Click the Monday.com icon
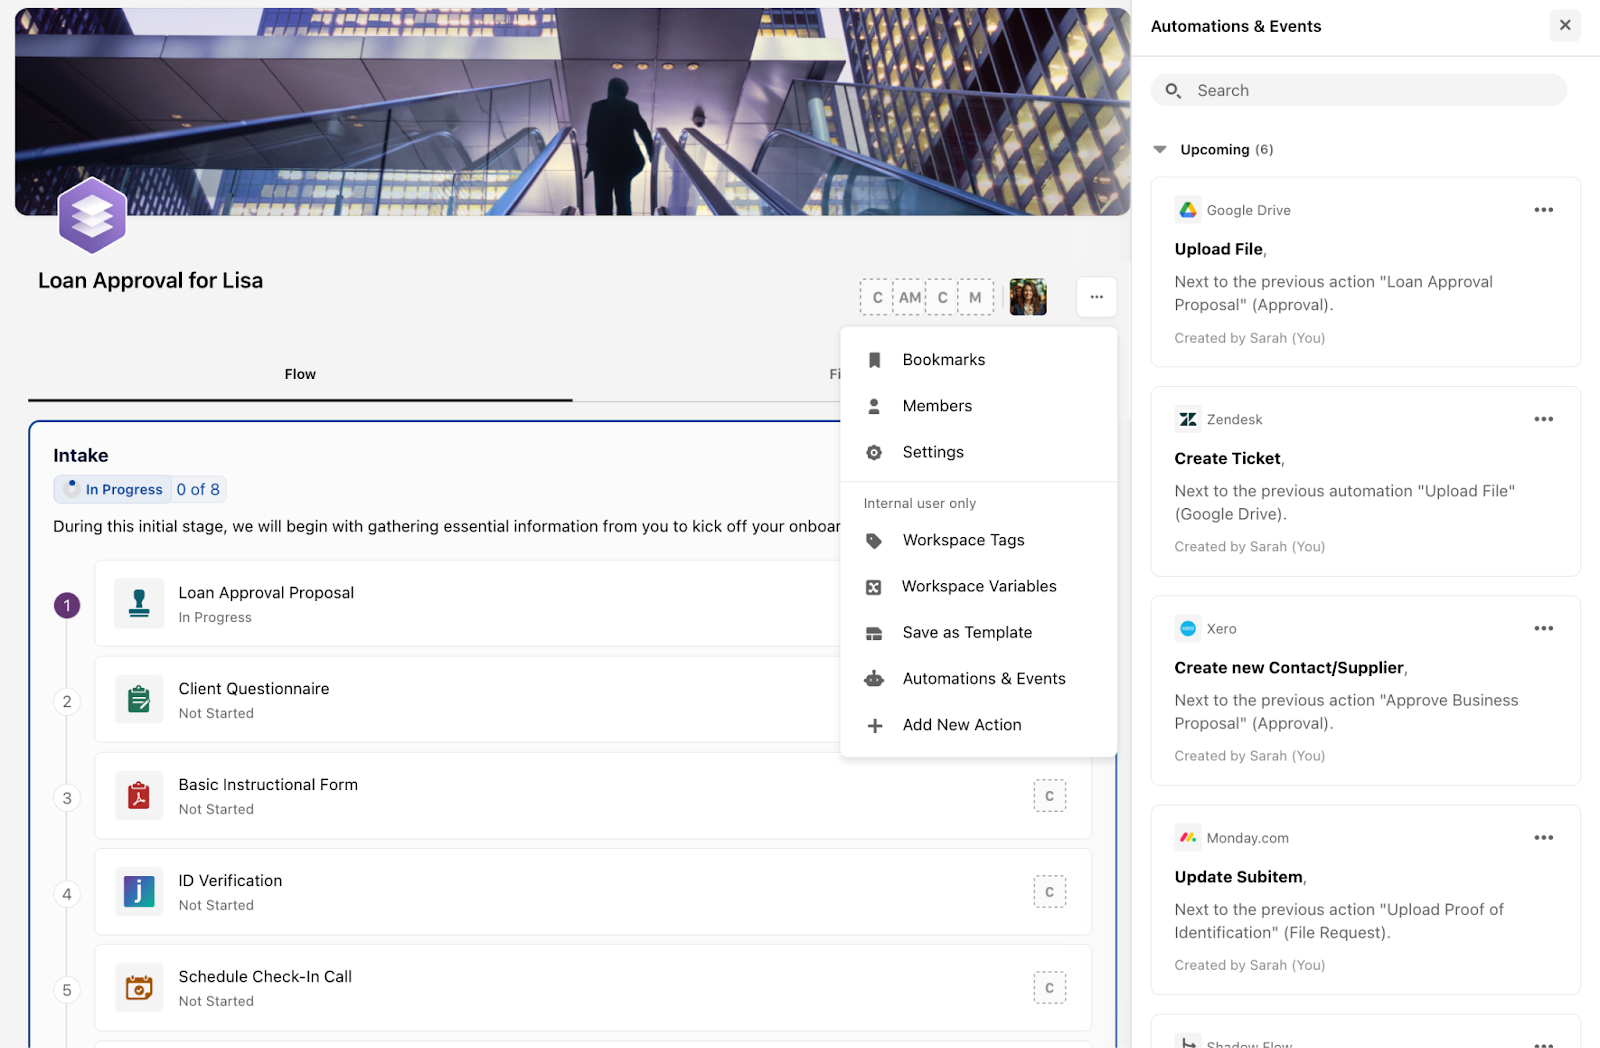 (1188, 837)
